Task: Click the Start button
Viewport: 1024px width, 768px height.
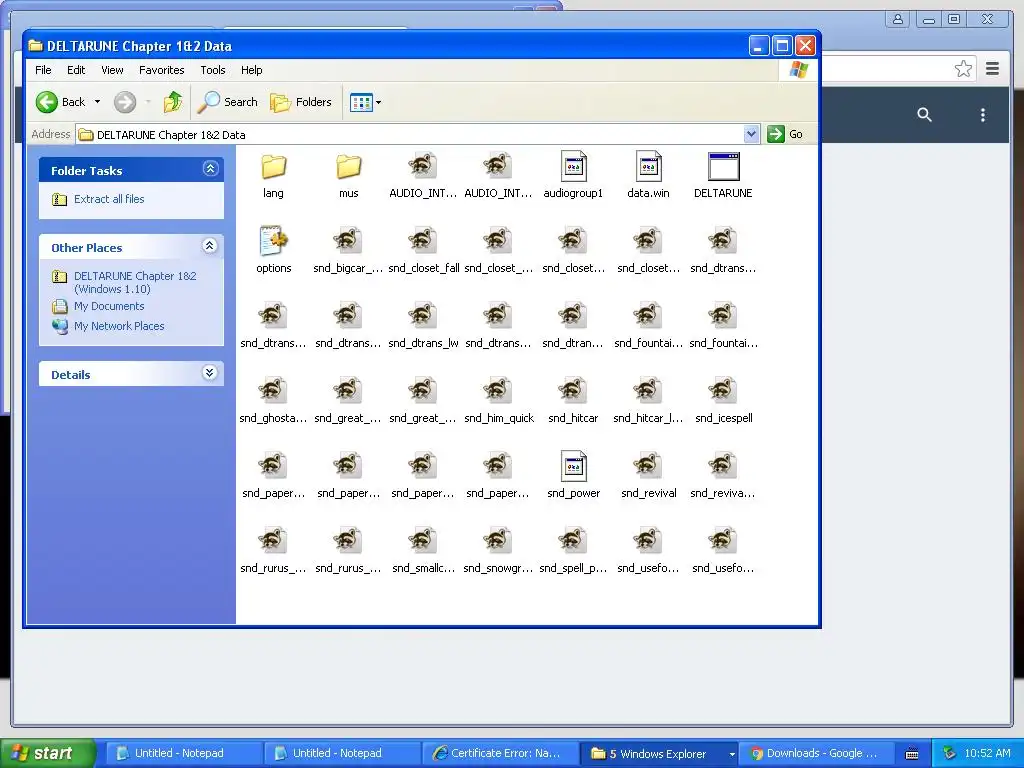Action: (x=47, y=753)
